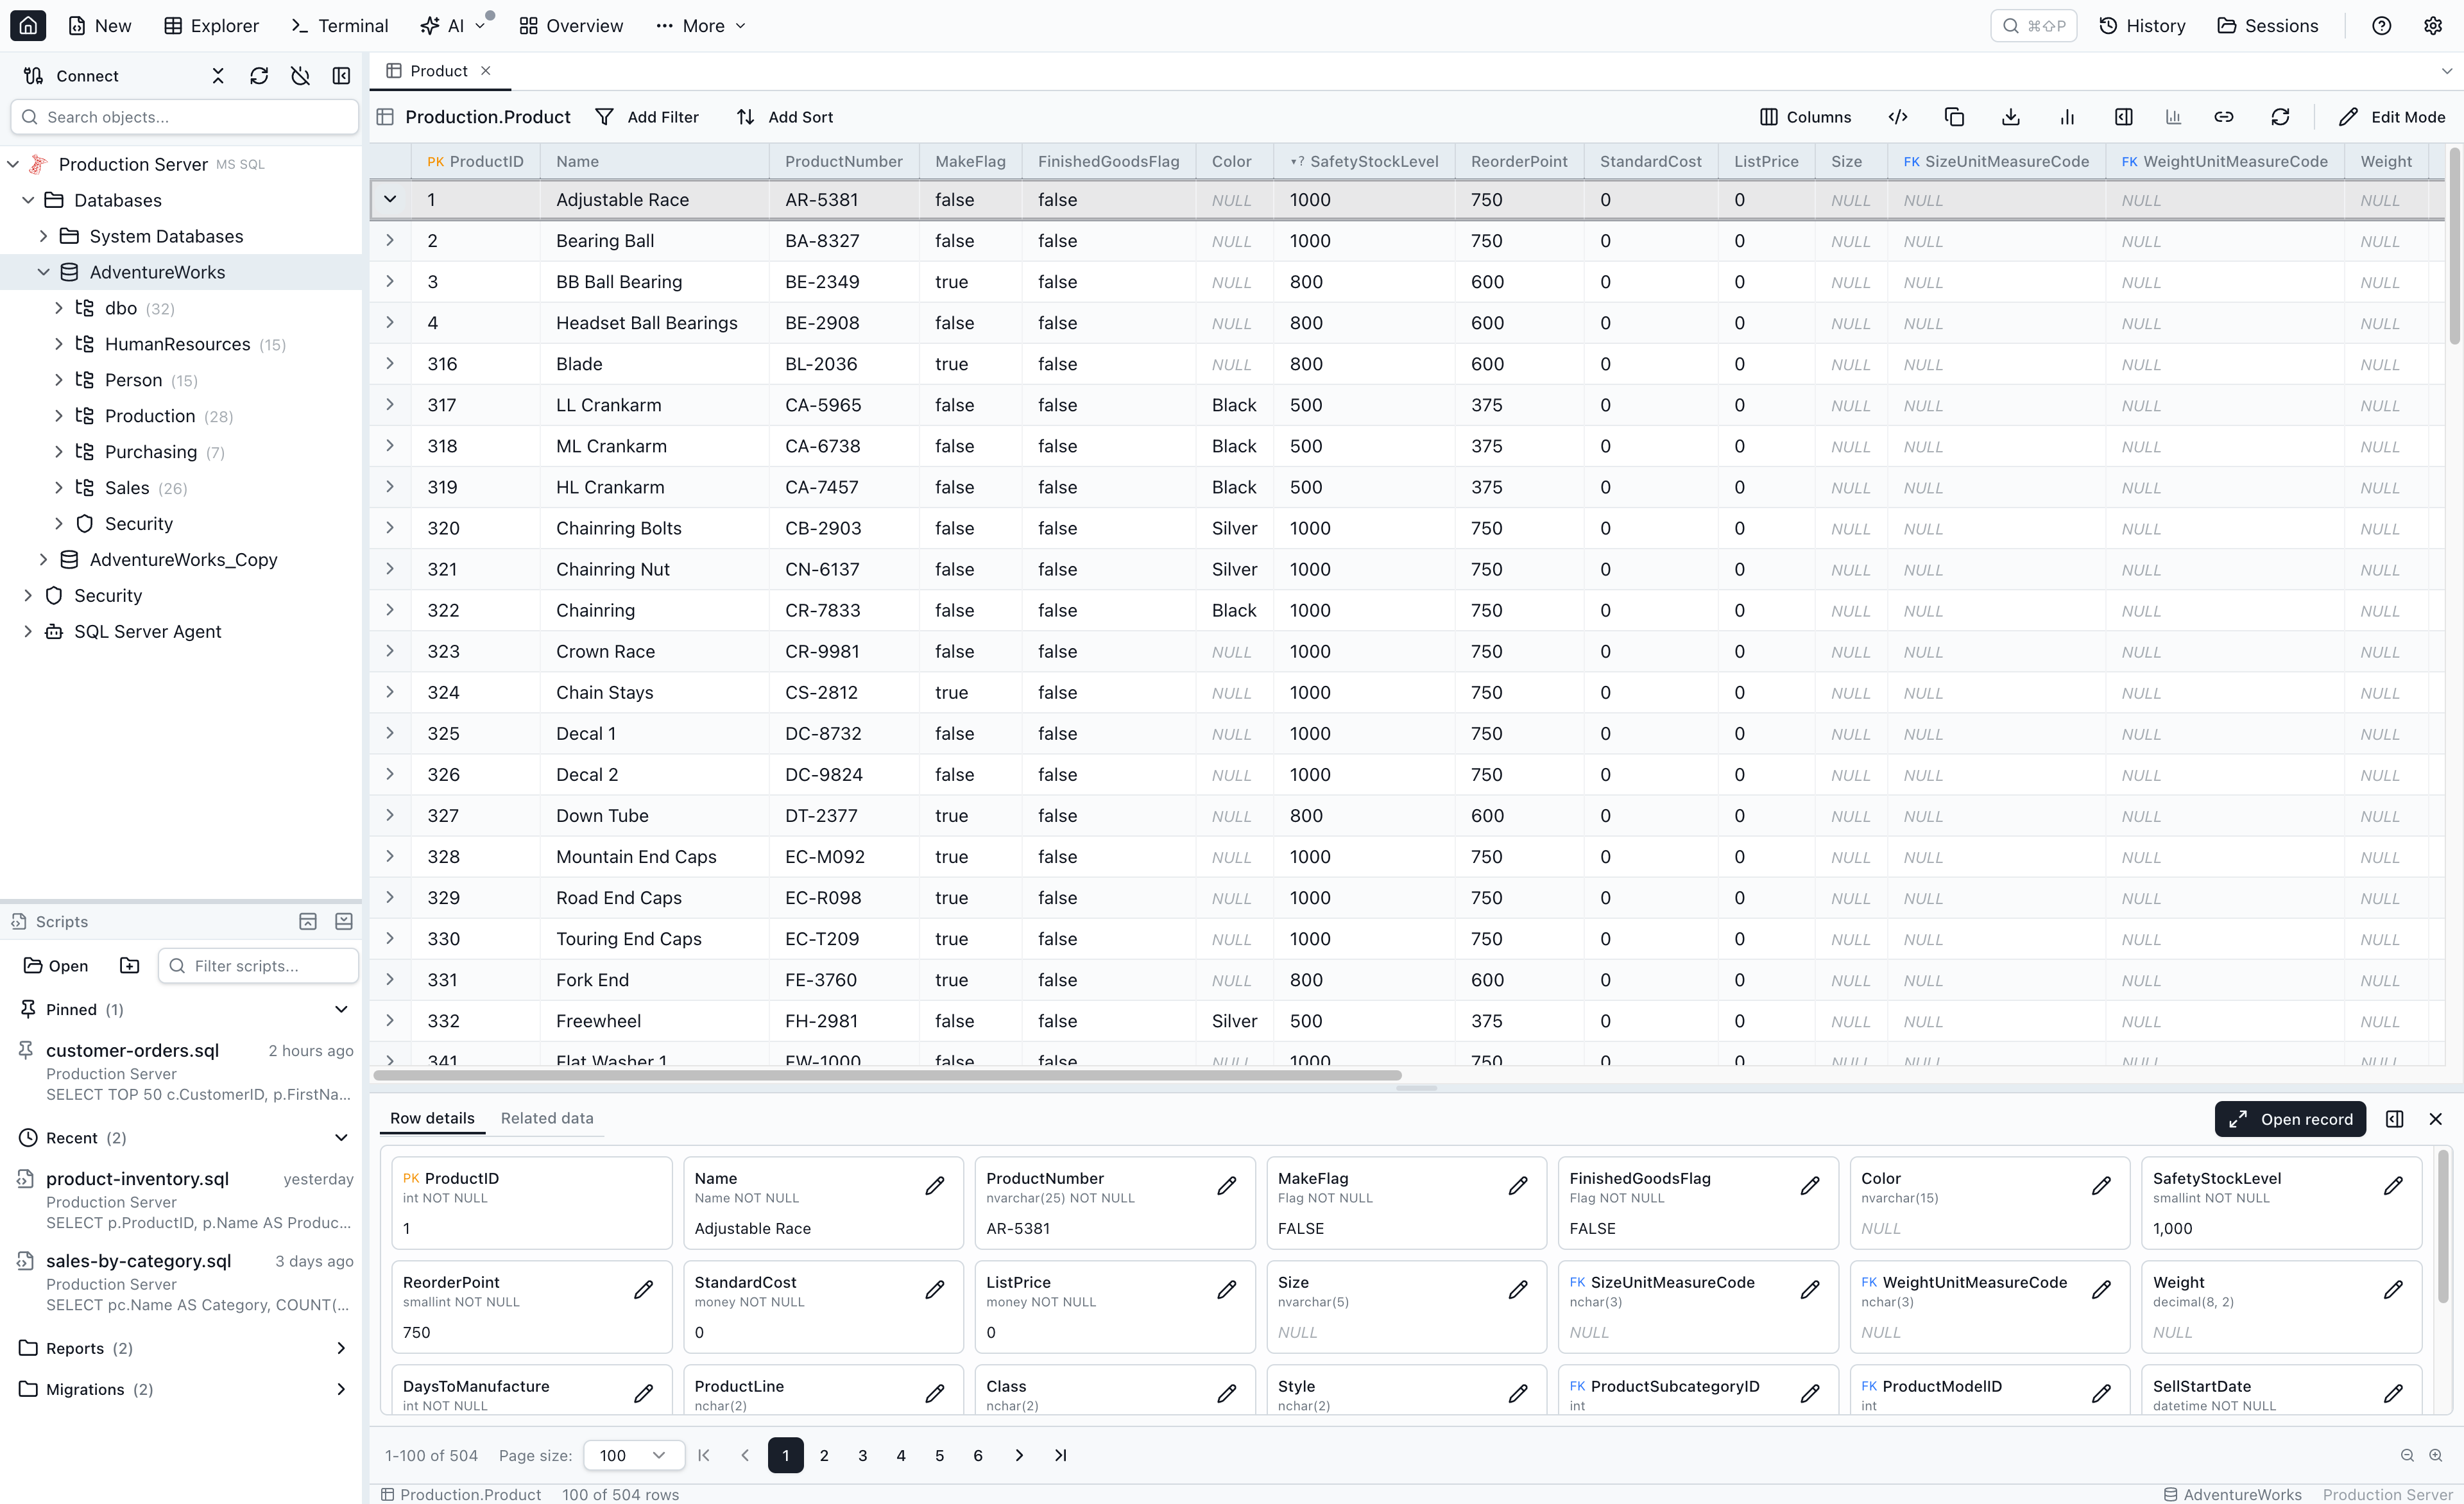Open the Columns chooser
Viewport: 2464px width, 1504px height.
(1806, 117)
